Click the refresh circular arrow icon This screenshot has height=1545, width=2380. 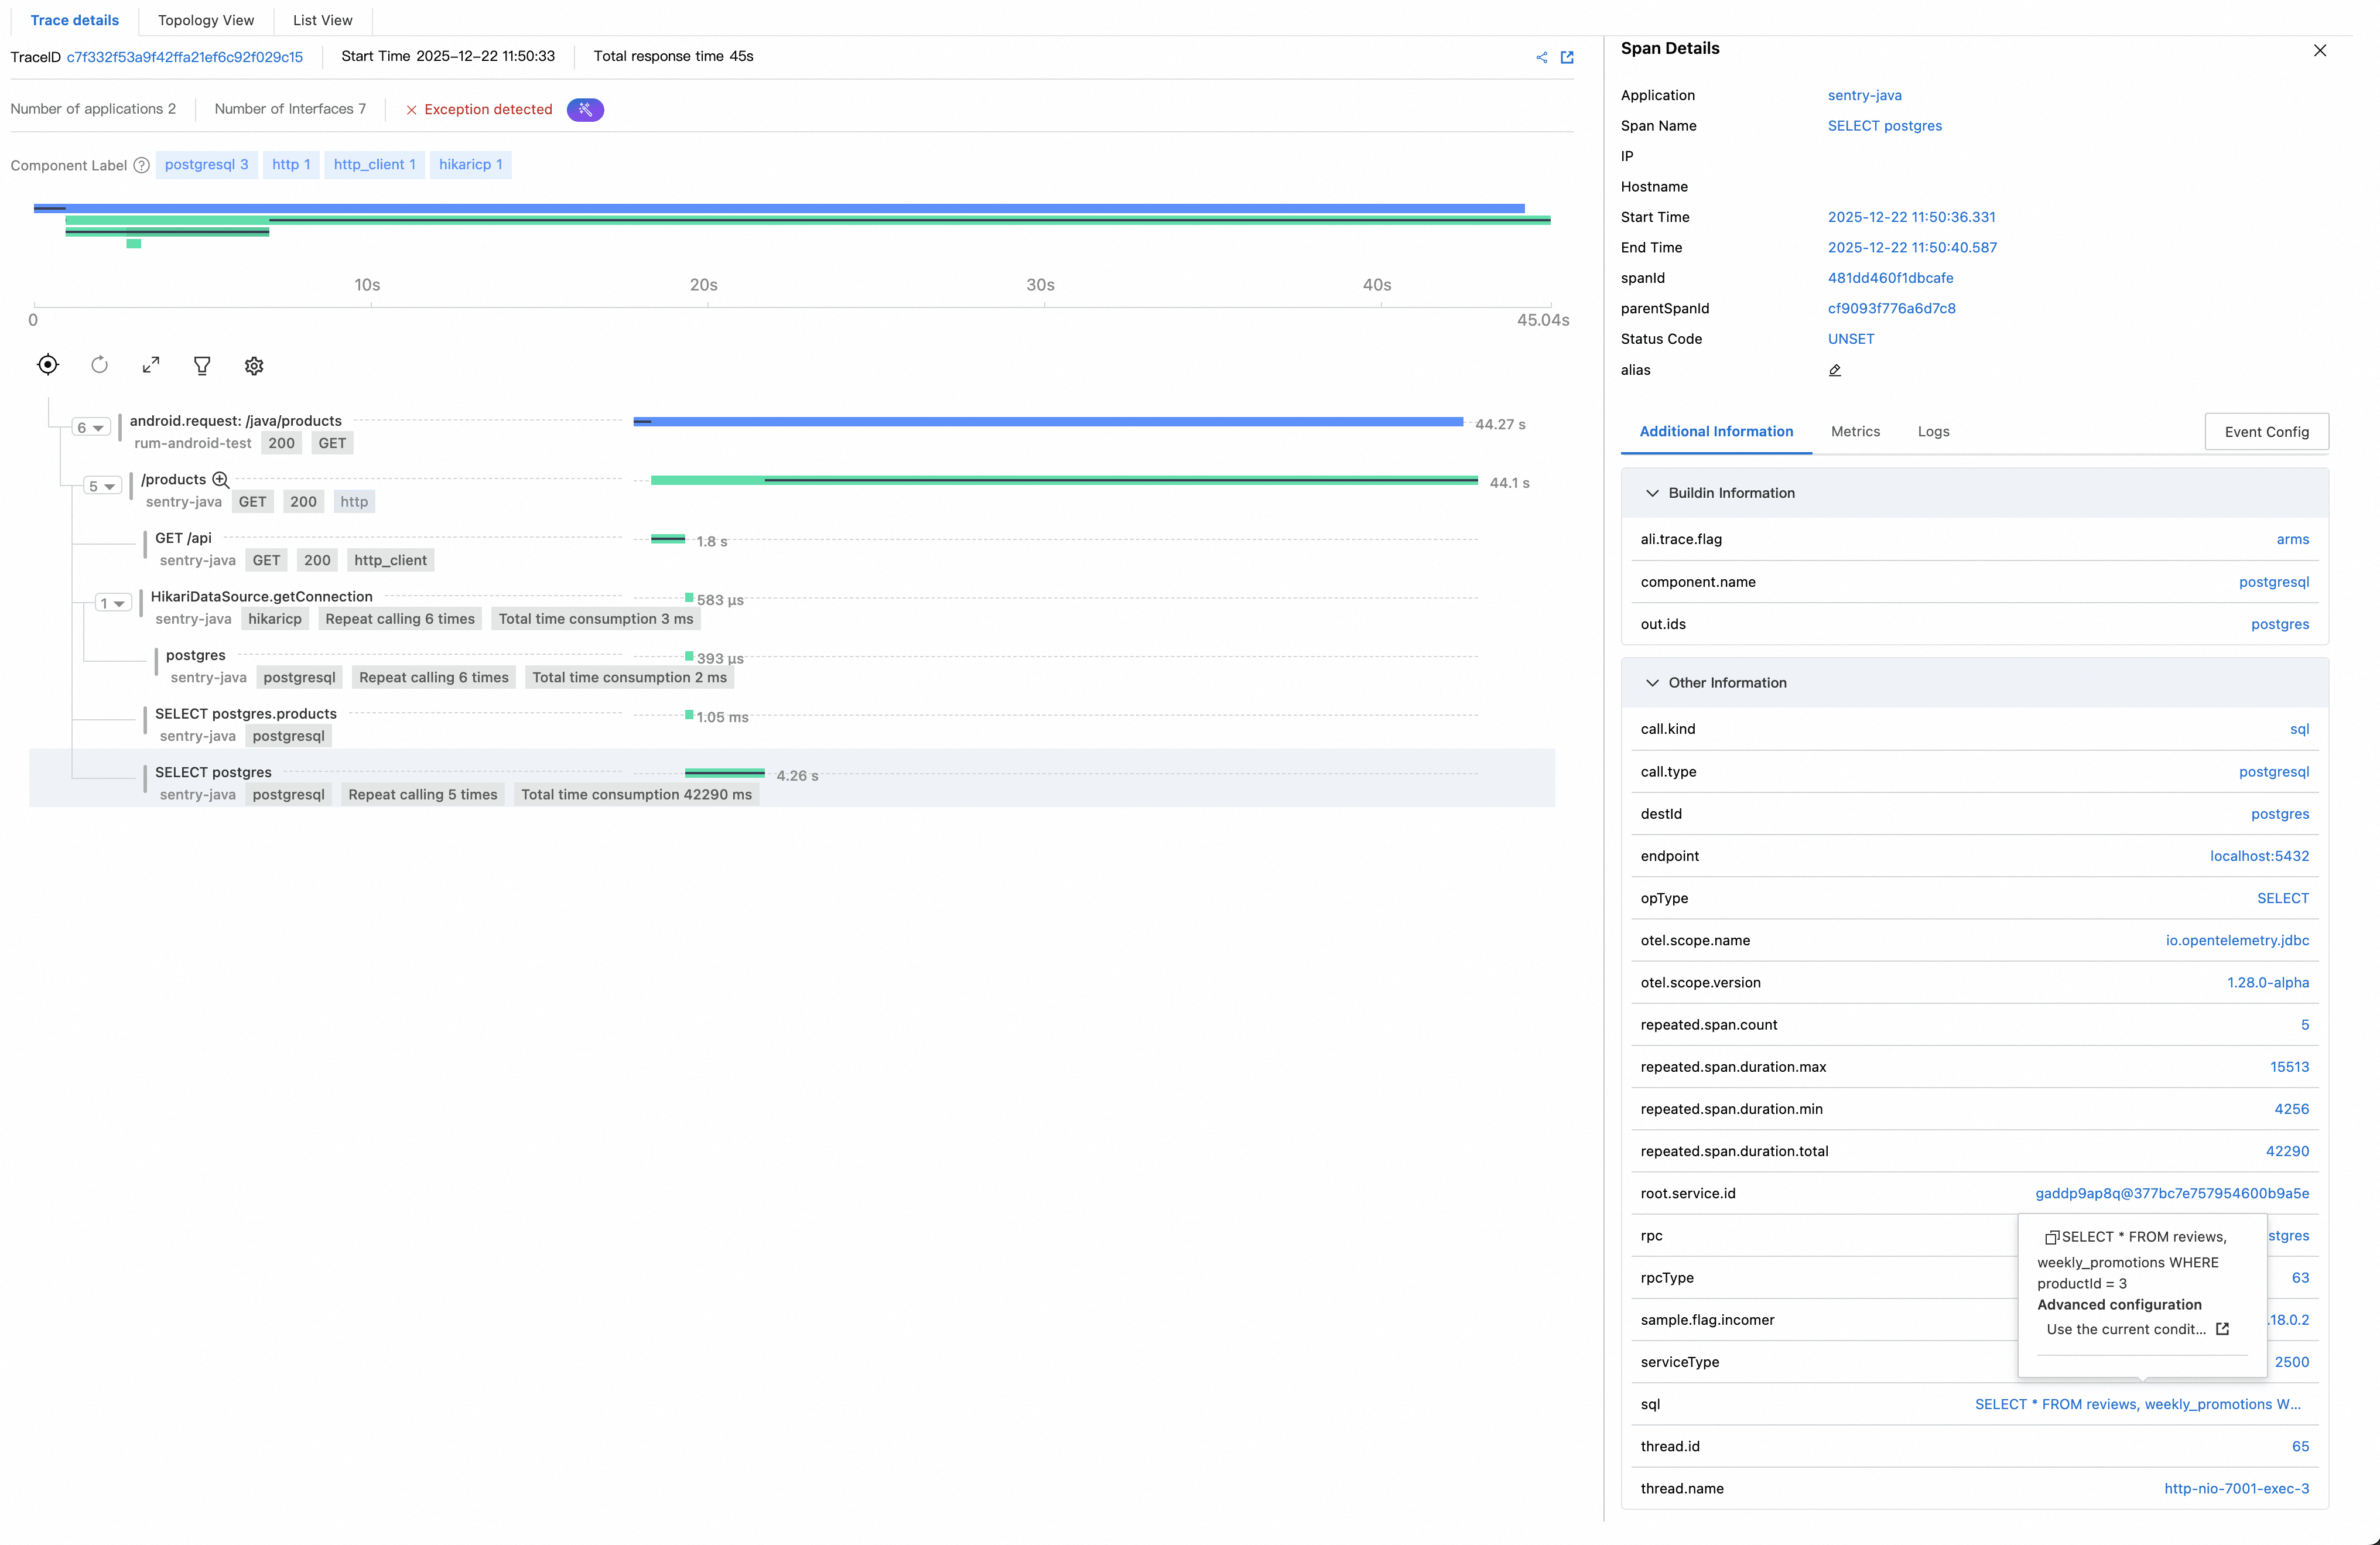[99, 365]
